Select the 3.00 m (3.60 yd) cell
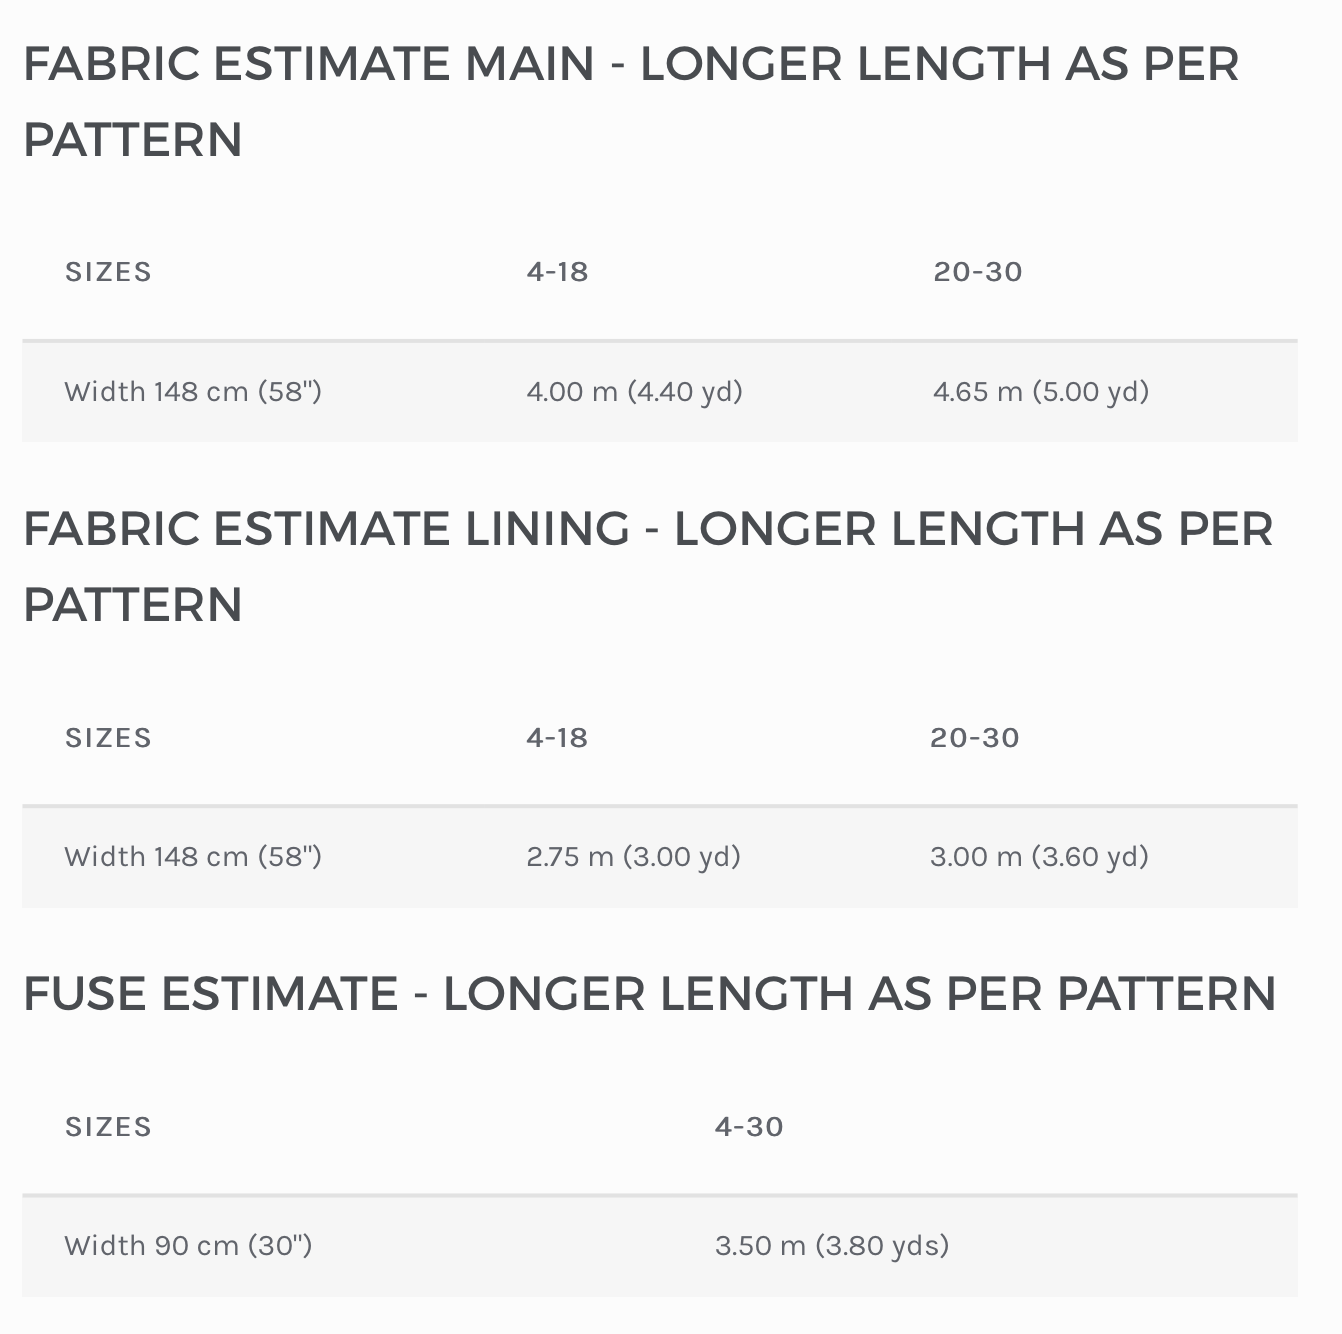 click(1039, 857)
